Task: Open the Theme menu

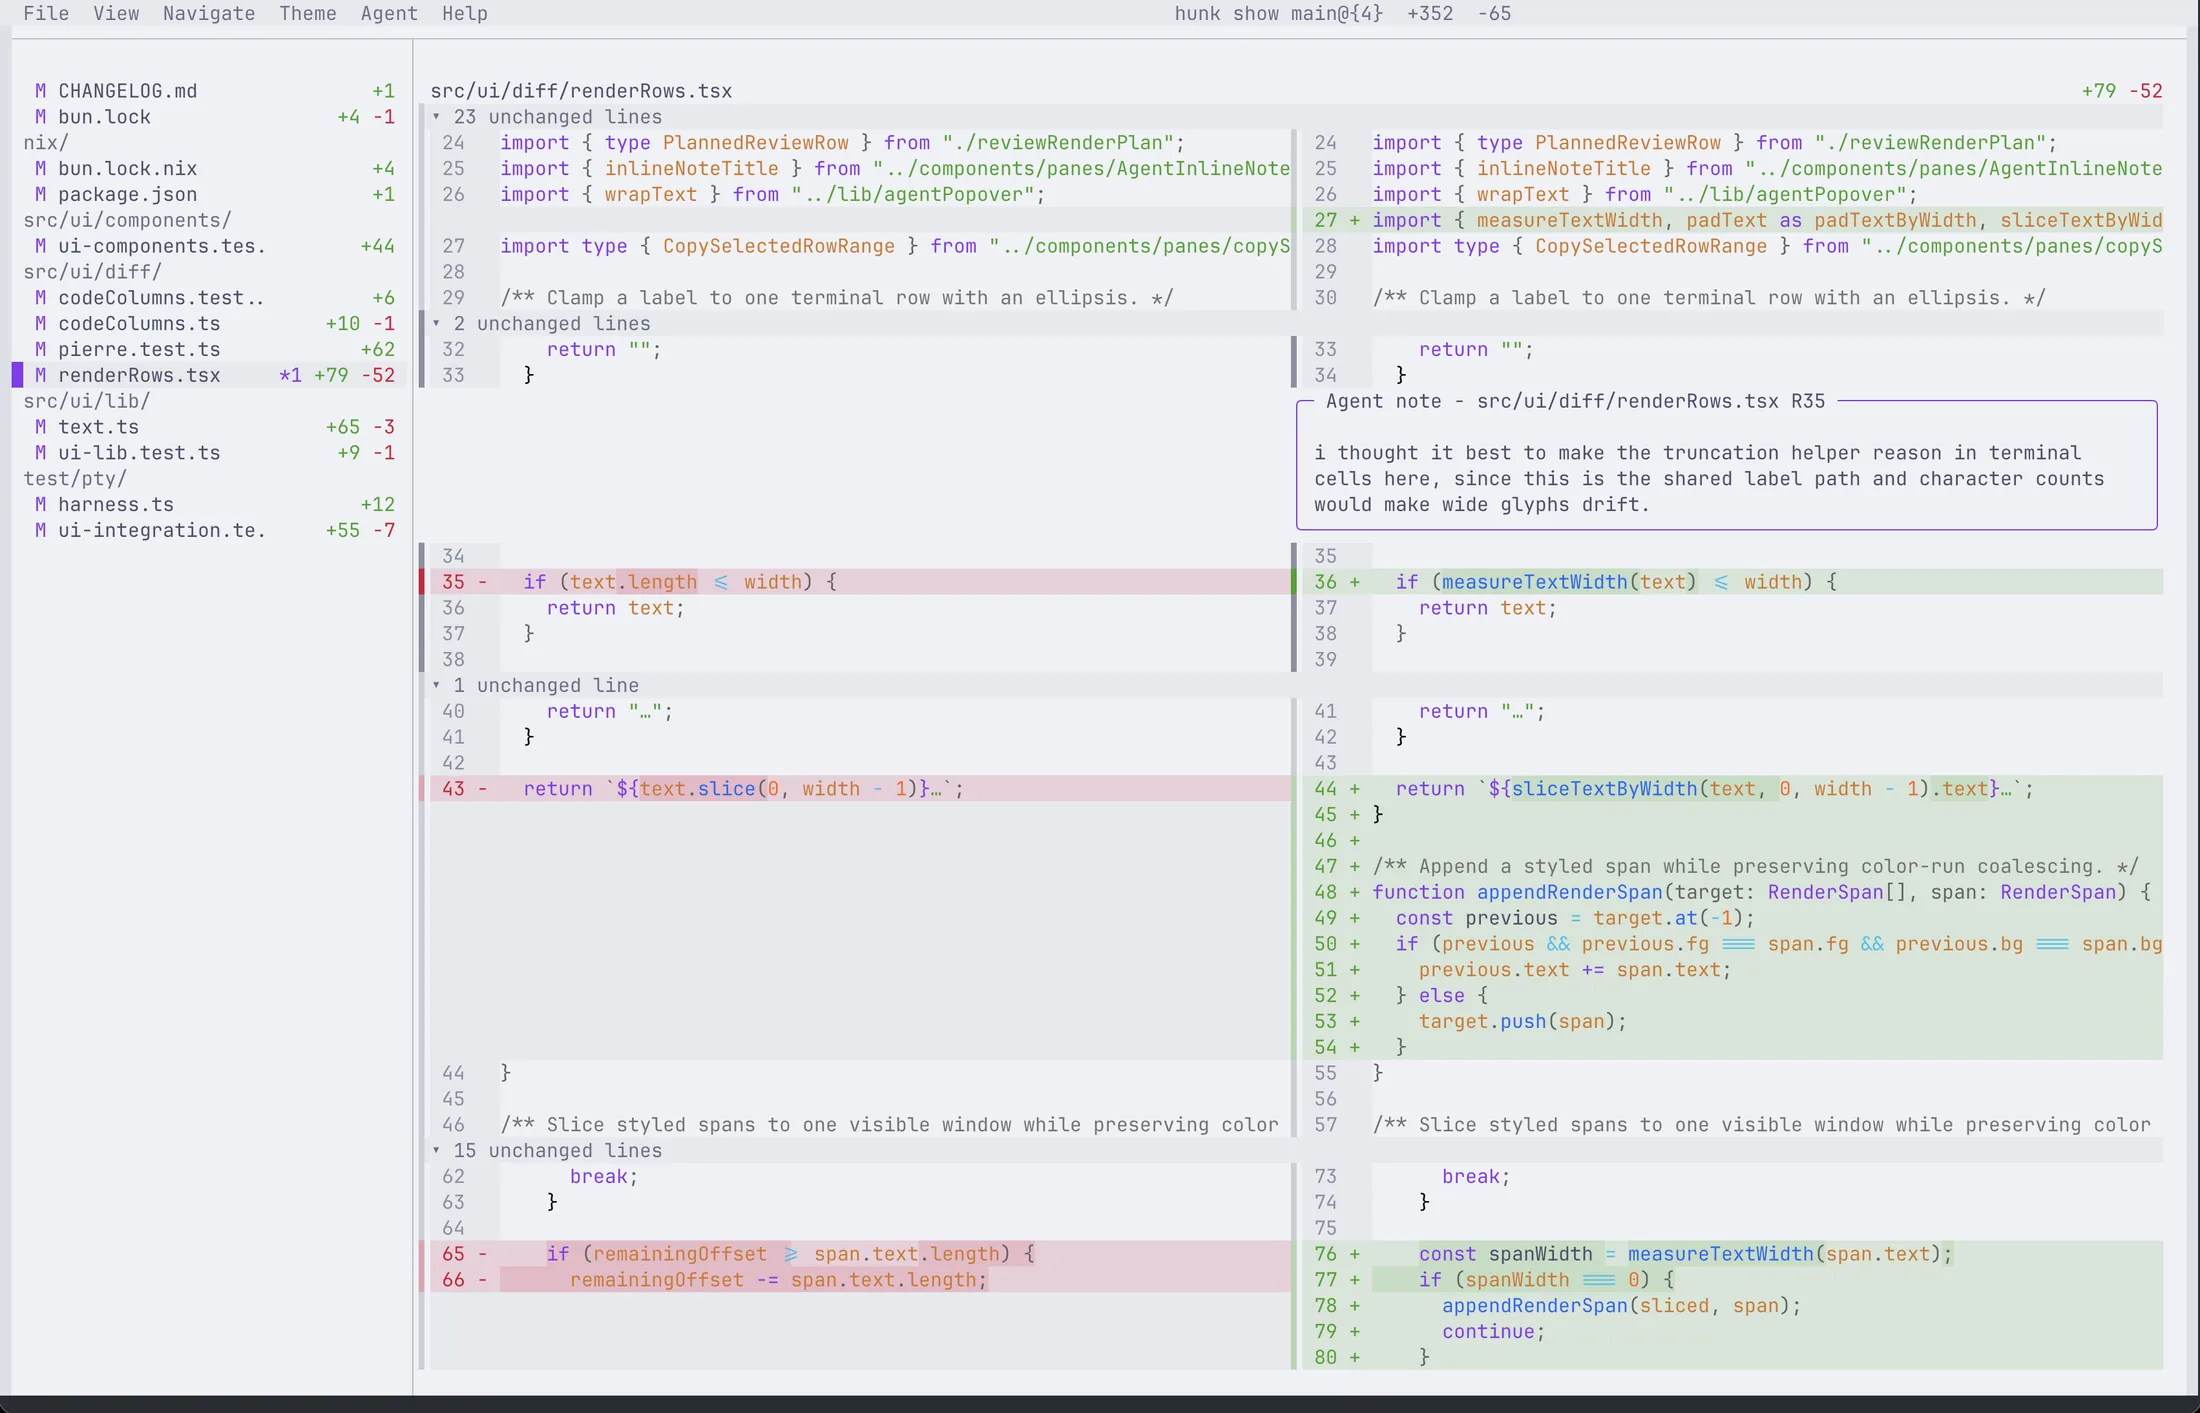Action: [x=308, y=14]
